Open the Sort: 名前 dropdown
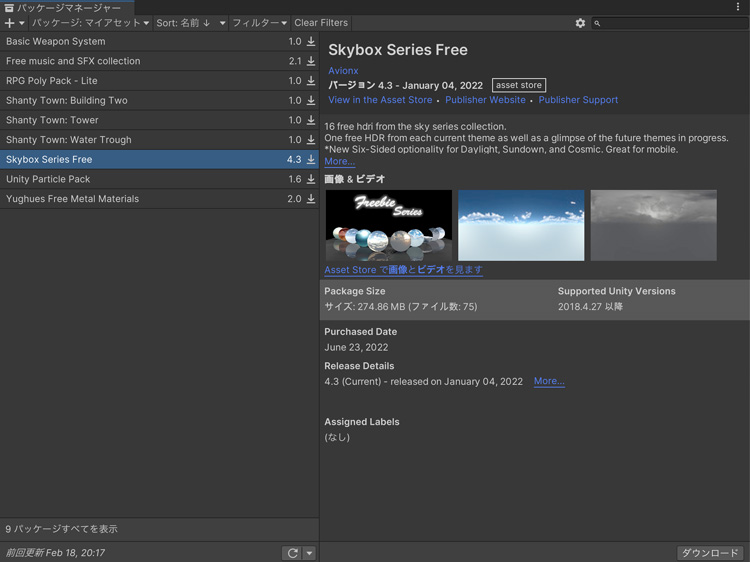This screenshot has width=750, height=562. [190, 23]
